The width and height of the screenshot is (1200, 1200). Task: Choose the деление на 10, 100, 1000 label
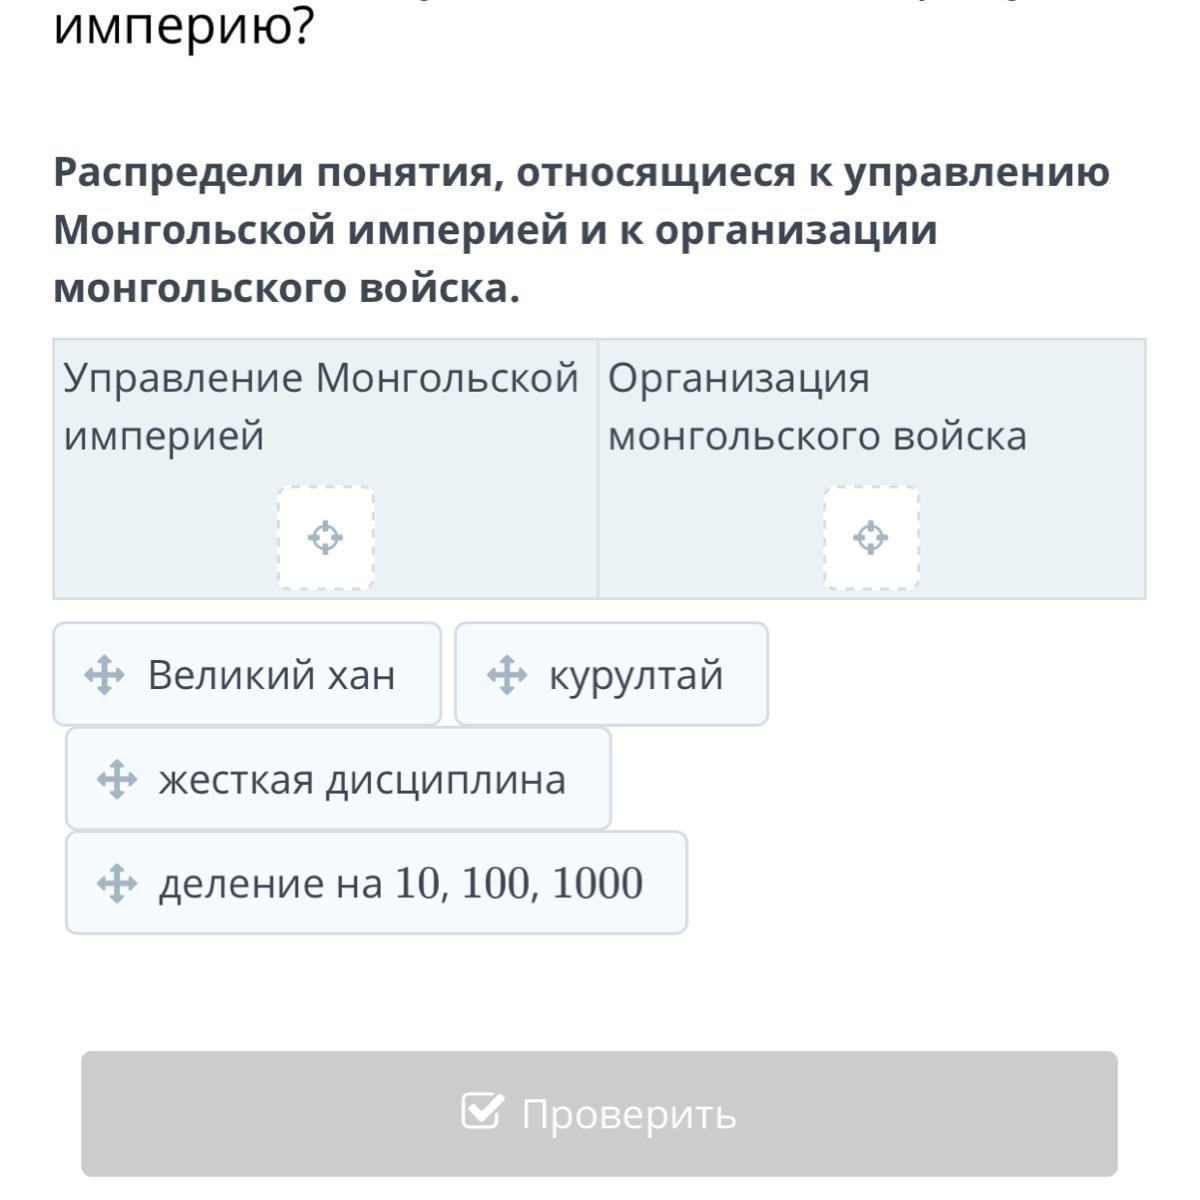[x=400, y=883]
